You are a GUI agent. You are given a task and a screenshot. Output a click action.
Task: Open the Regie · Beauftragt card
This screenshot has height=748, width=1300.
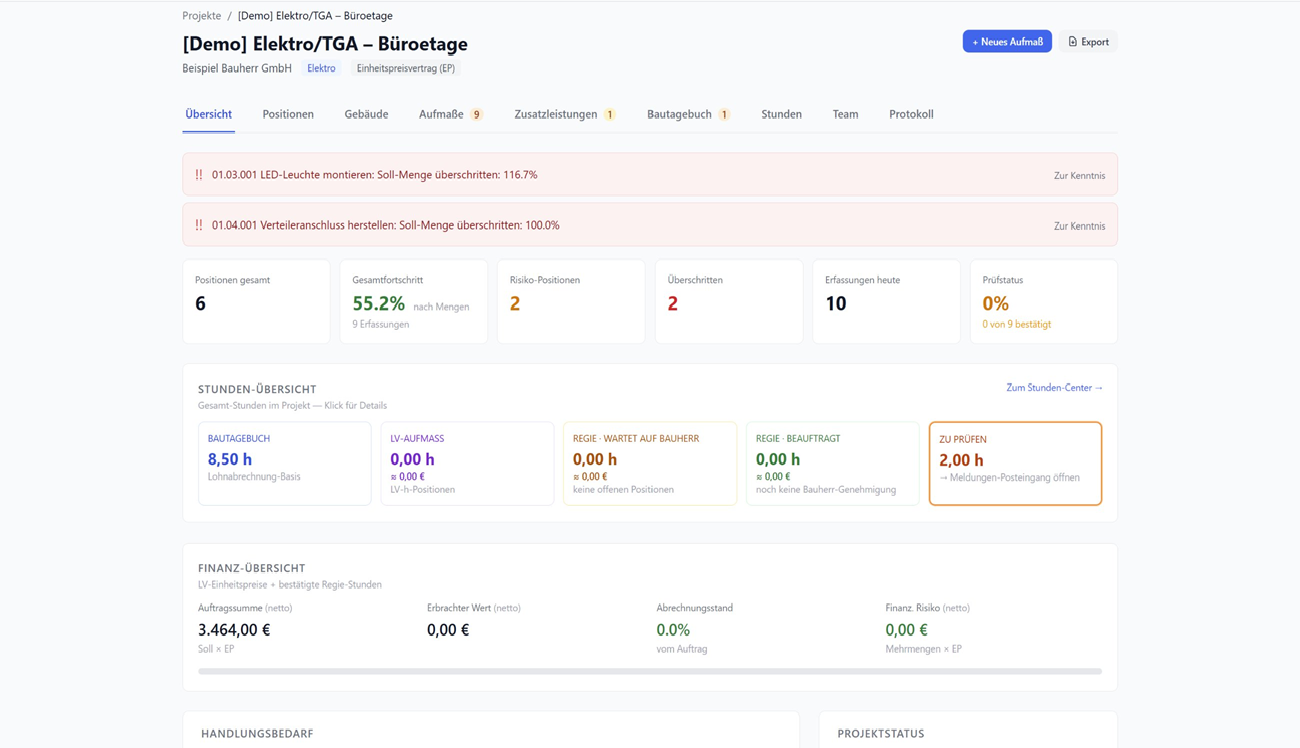832,463
